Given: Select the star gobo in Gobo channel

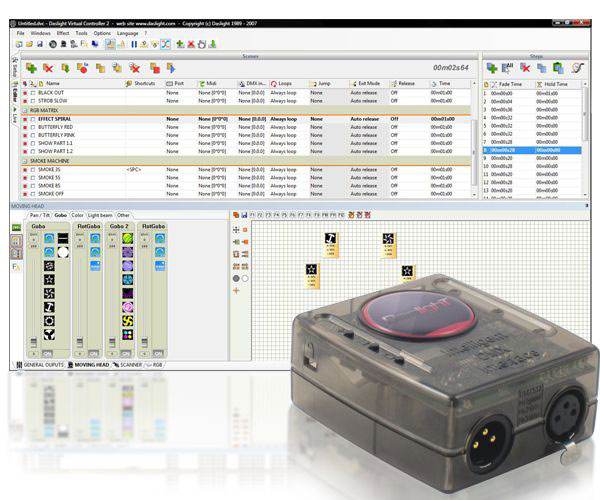Looking at the screenshot, I should [49, 280].
